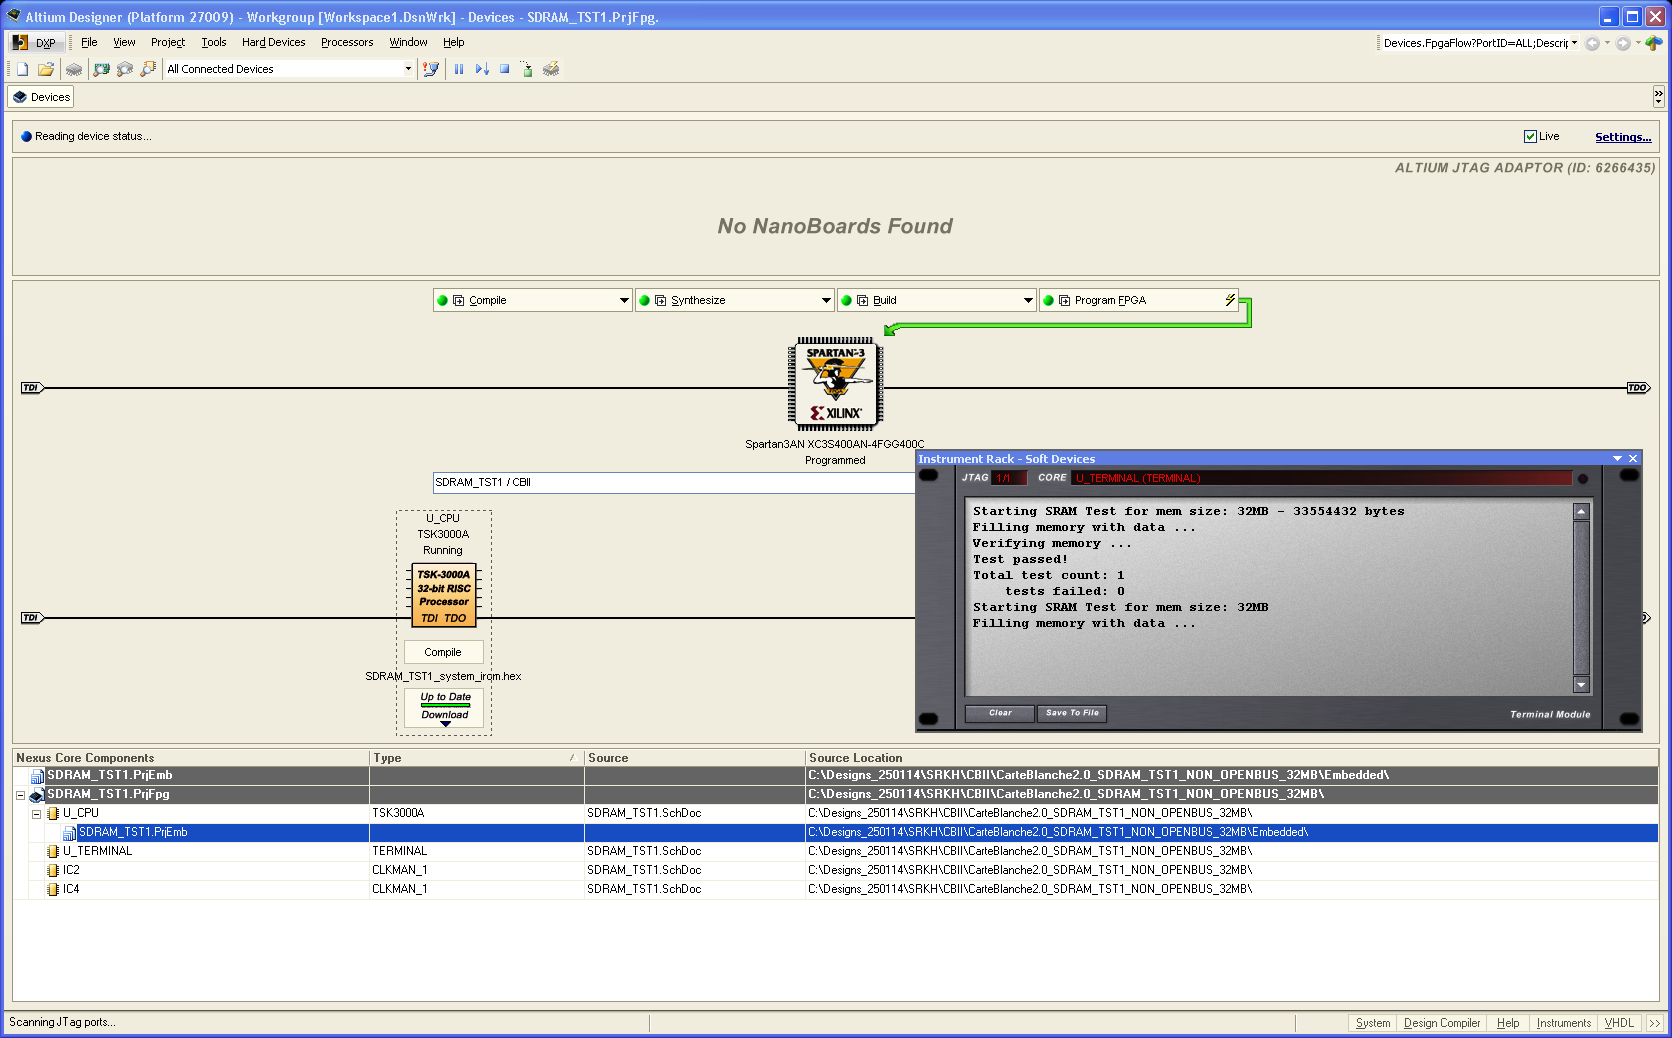Viewport: 1672px width, 1038px height.
Task: Select the IC2 row in components list
Action: (x=836, y=870)
